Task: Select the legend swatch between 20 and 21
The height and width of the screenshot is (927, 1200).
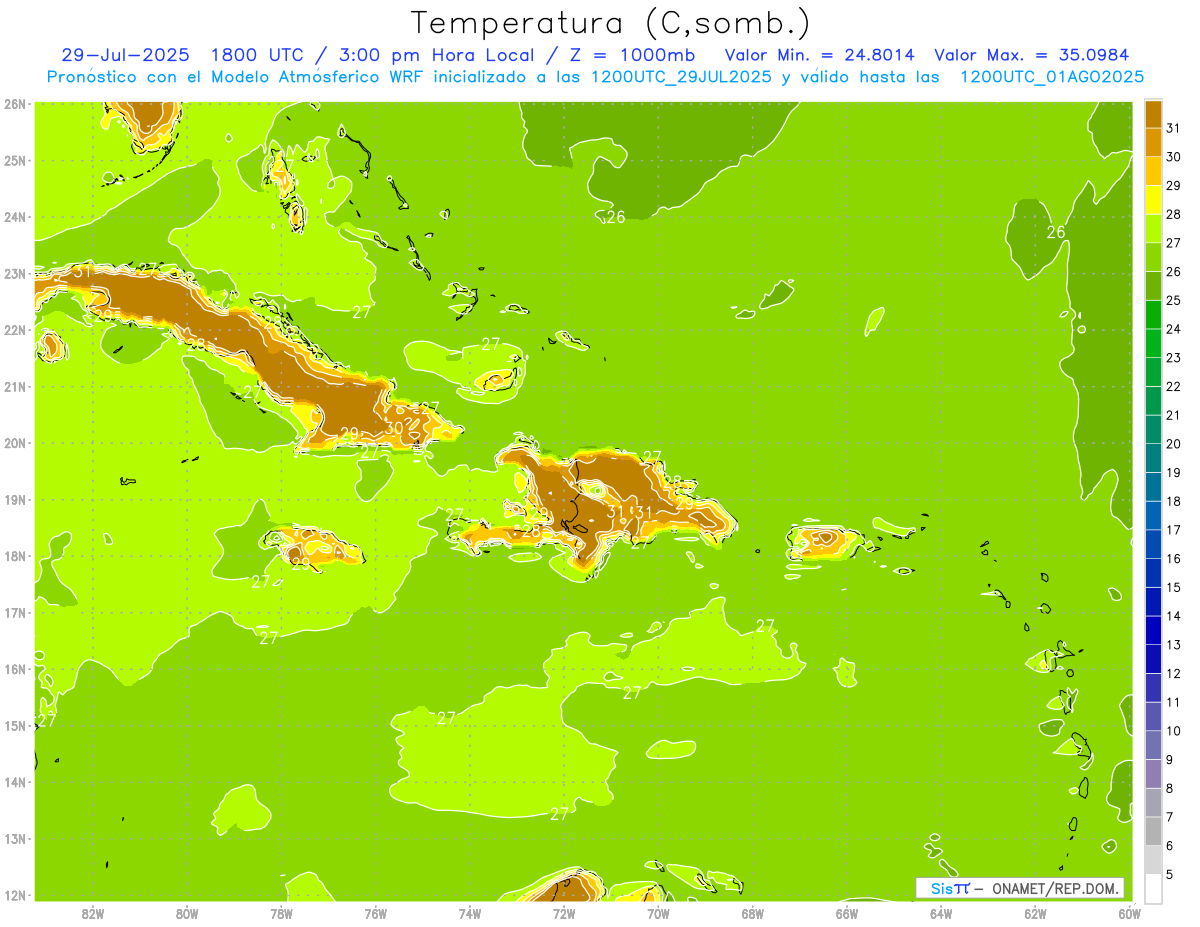Action: click(1153, 429)
